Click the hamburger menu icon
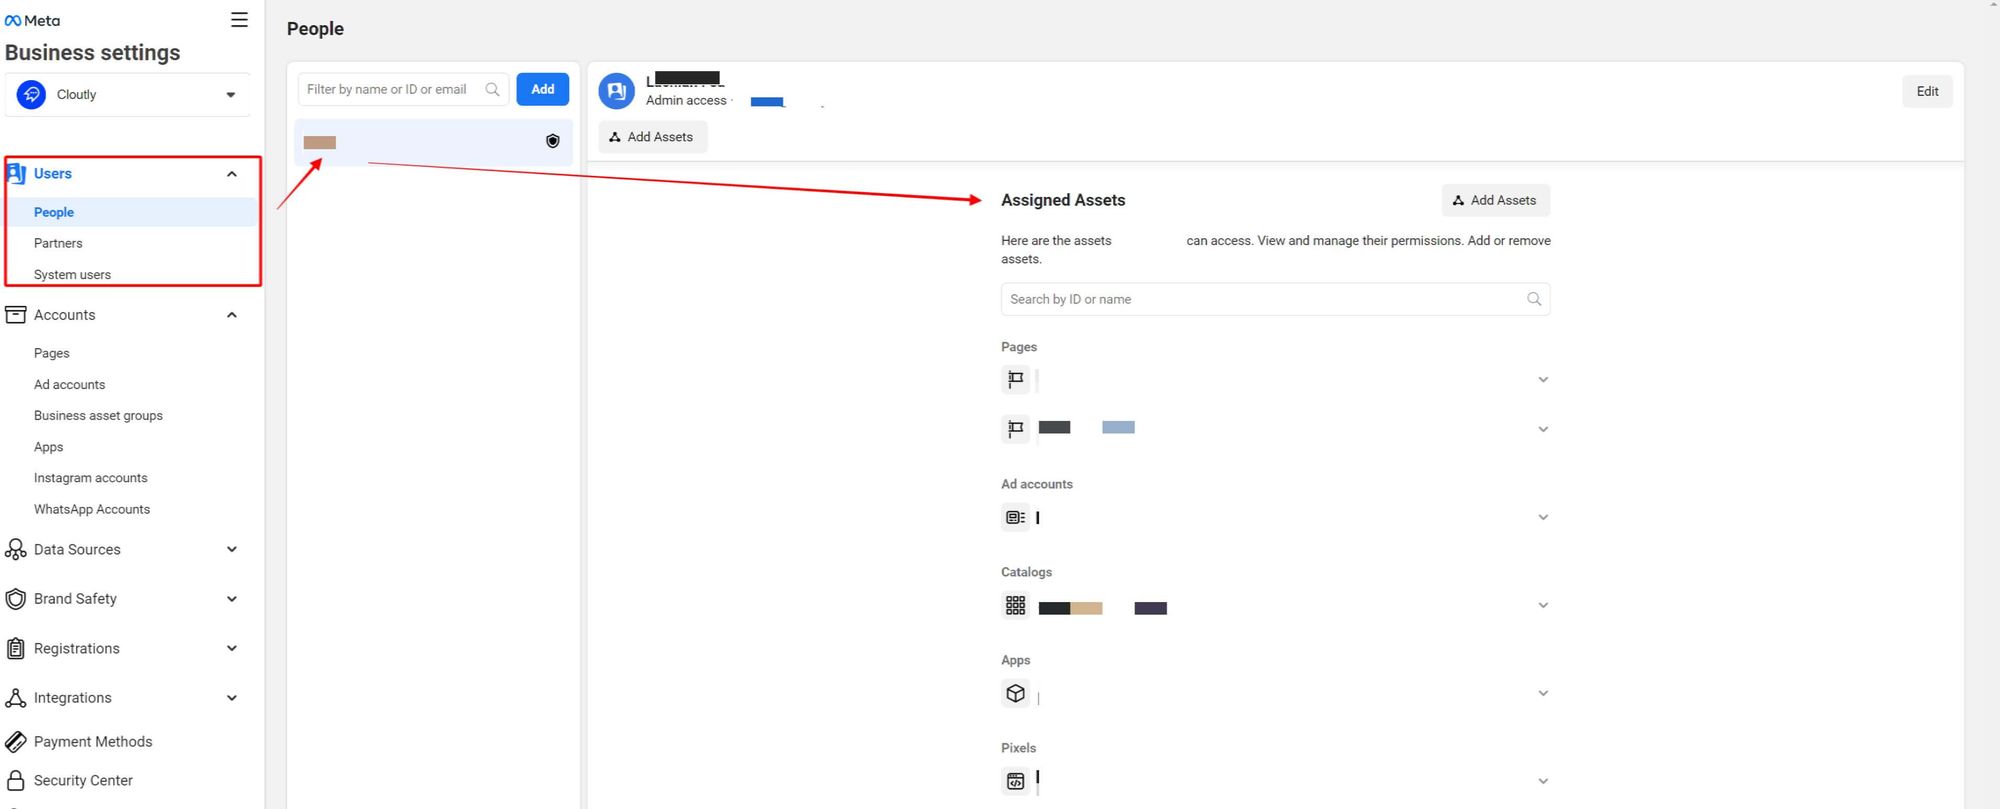2000x809 pixels. (239, 20)
